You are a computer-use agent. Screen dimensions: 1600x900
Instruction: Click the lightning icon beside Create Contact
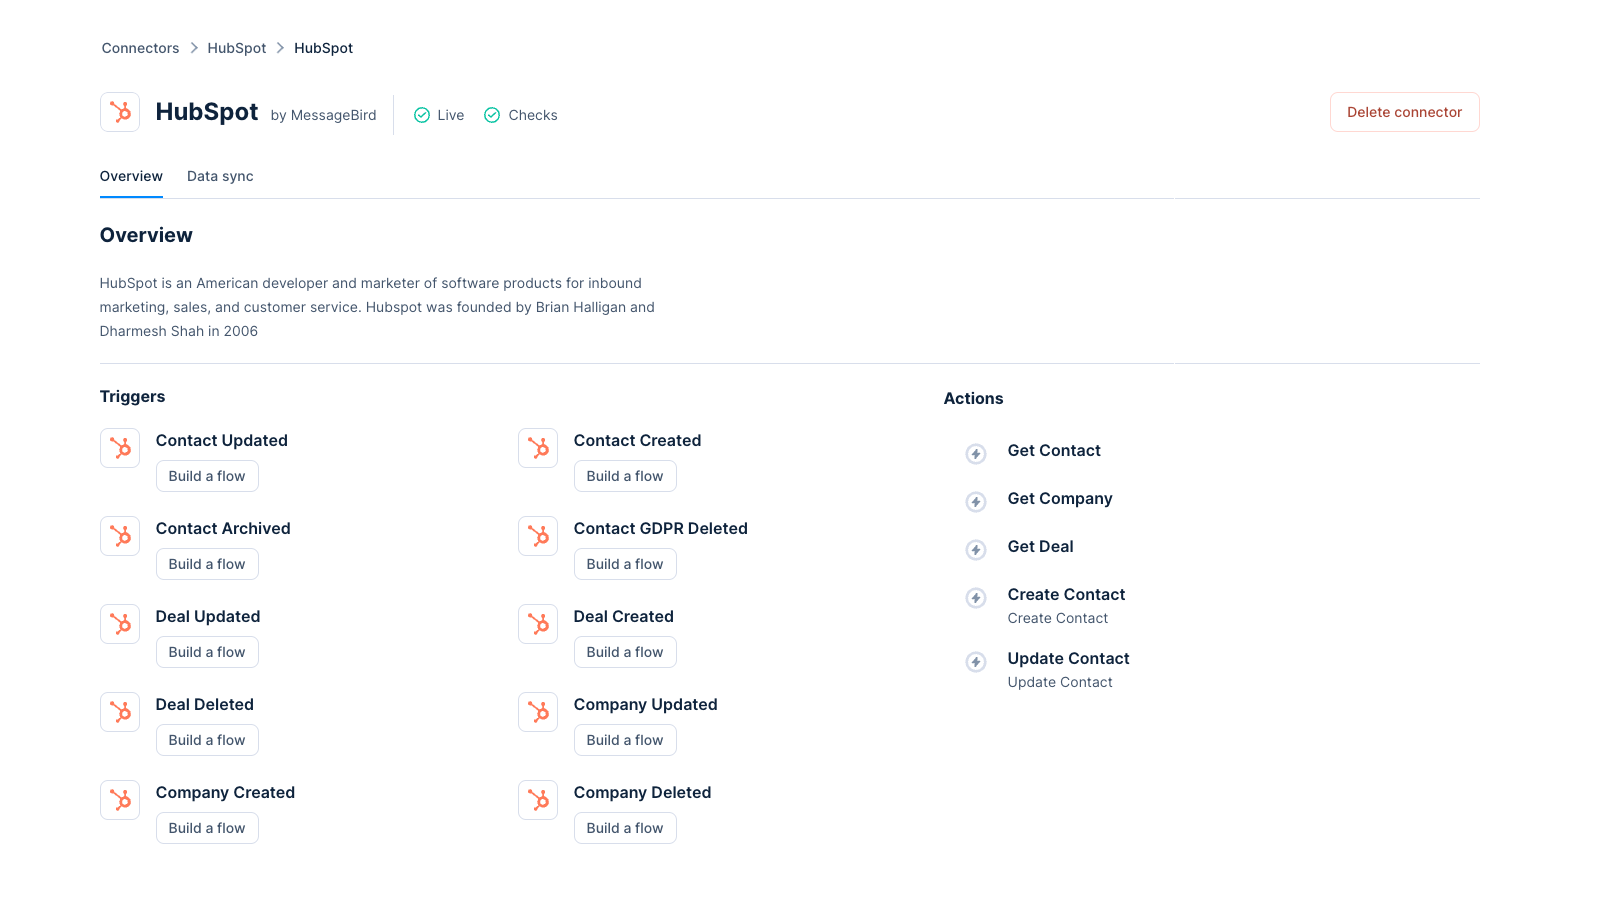[x=976, y=598]
